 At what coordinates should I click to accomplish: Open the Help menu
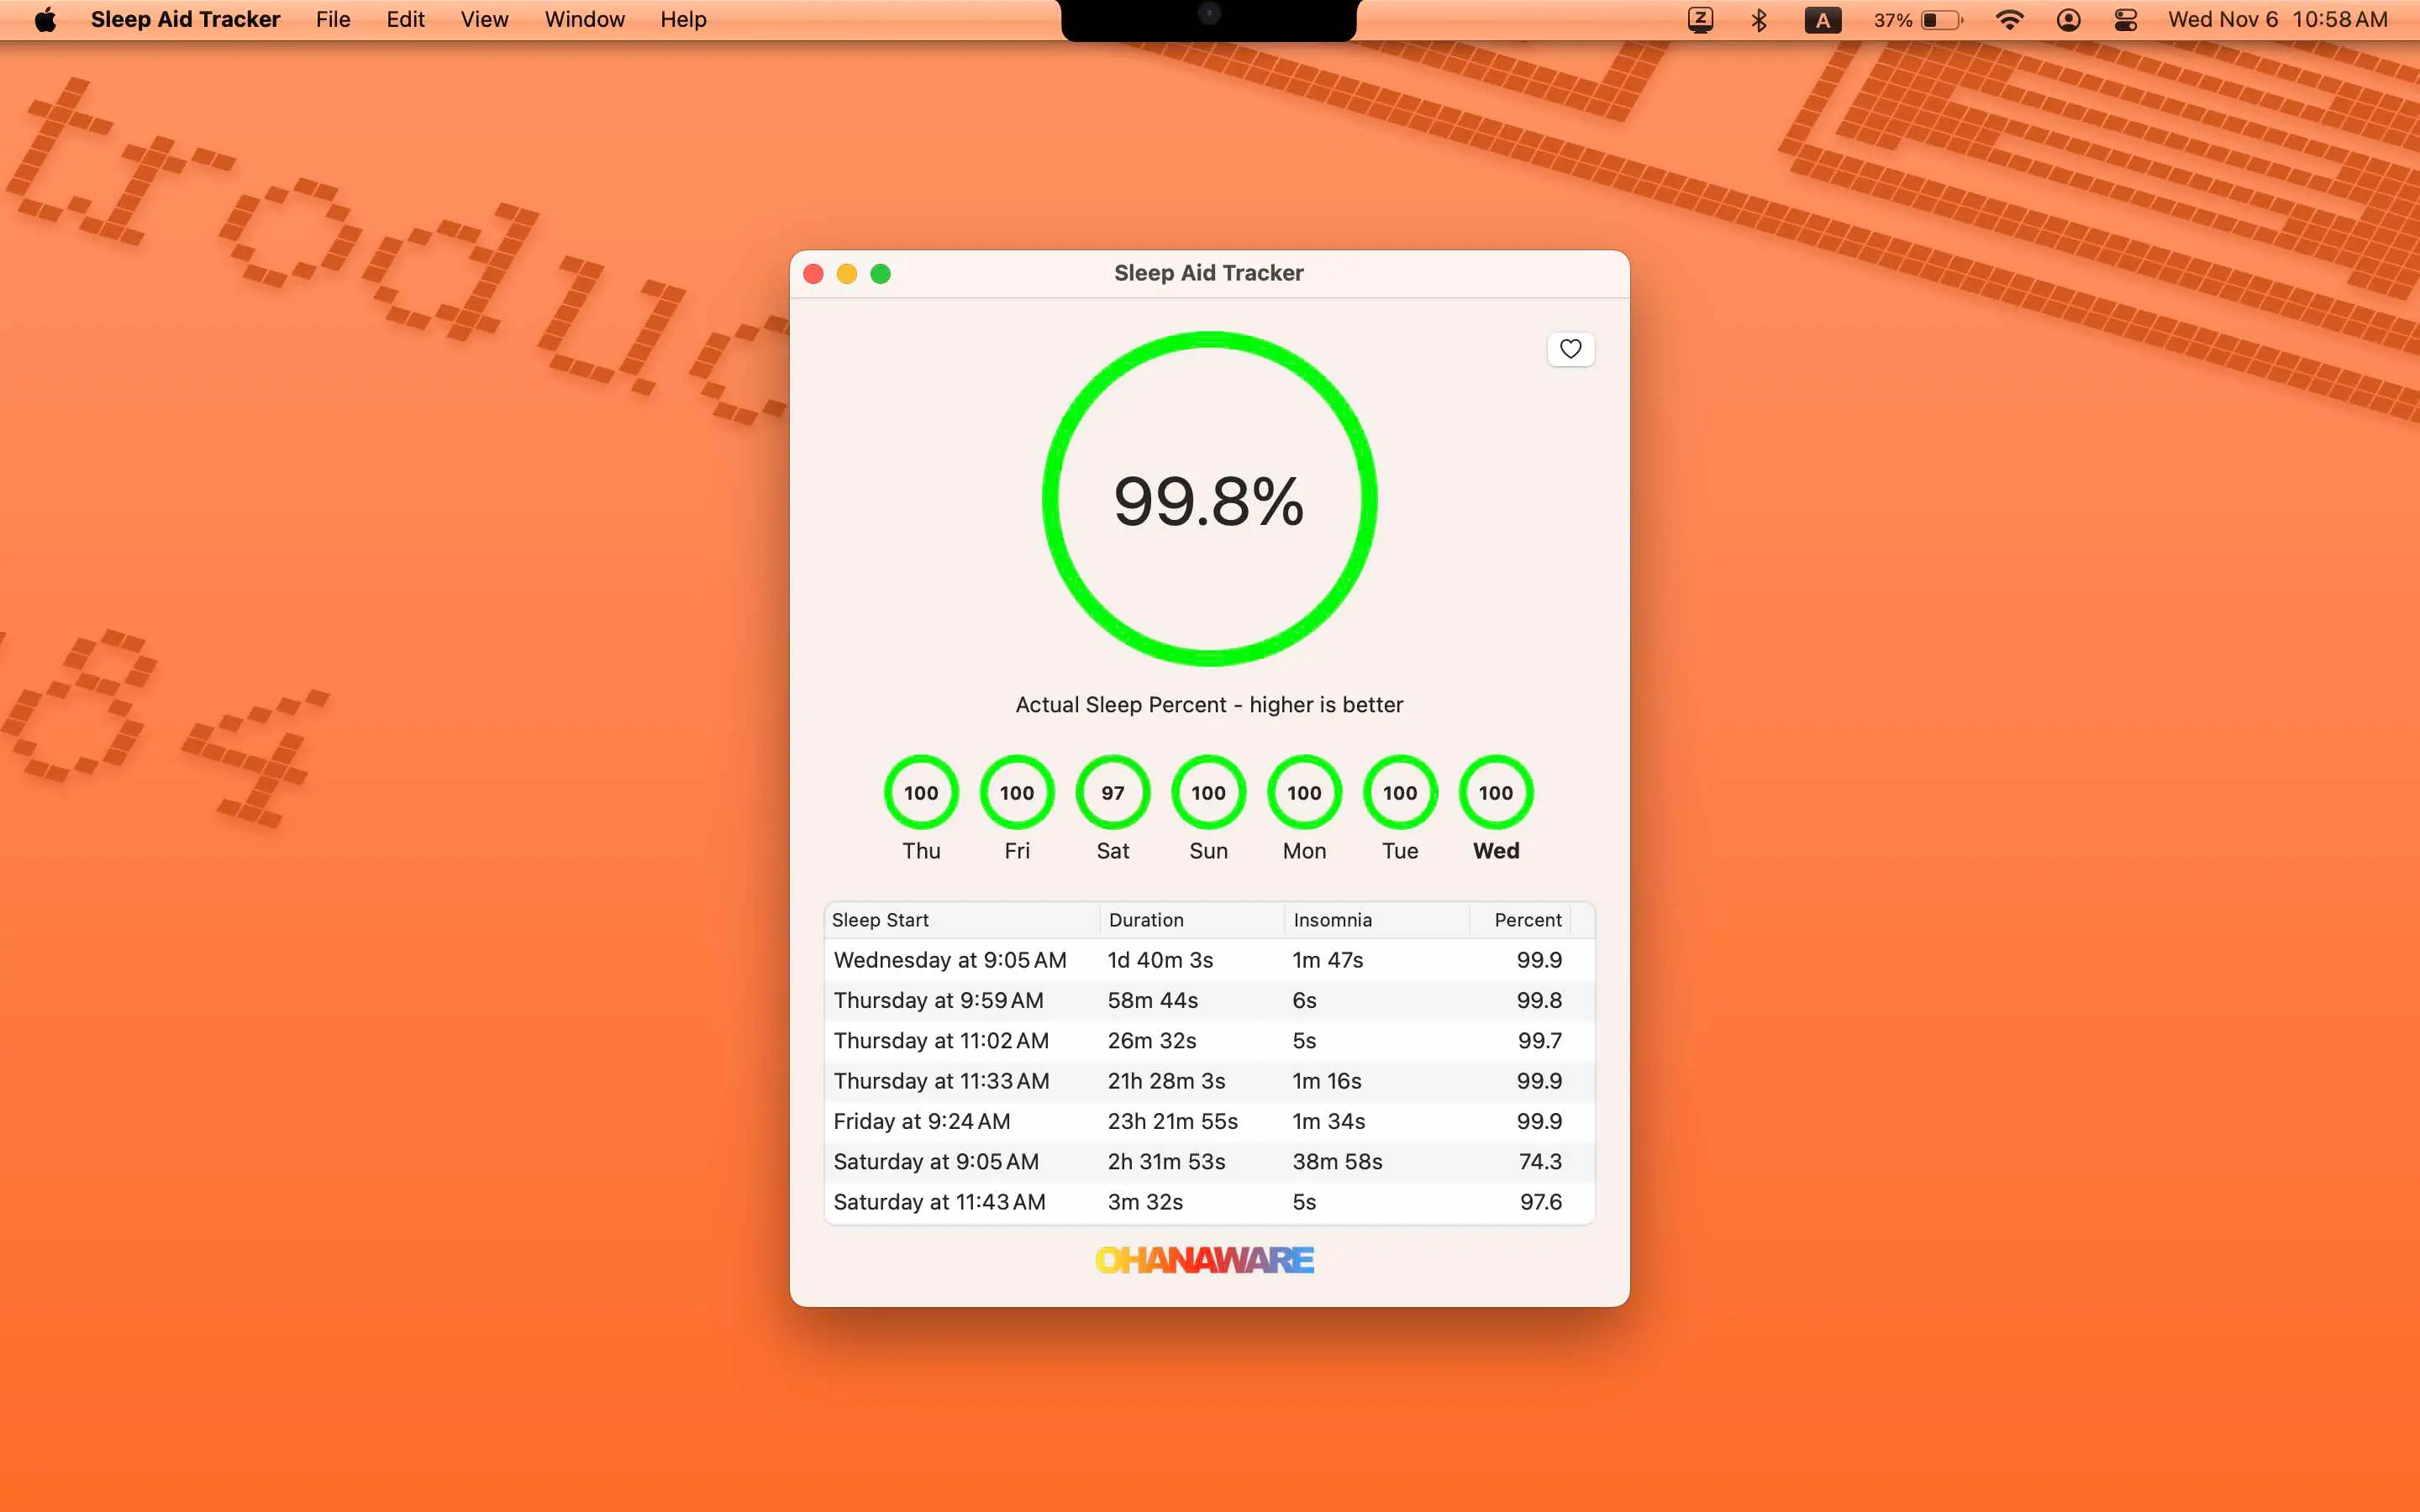[x=683, y=20]
